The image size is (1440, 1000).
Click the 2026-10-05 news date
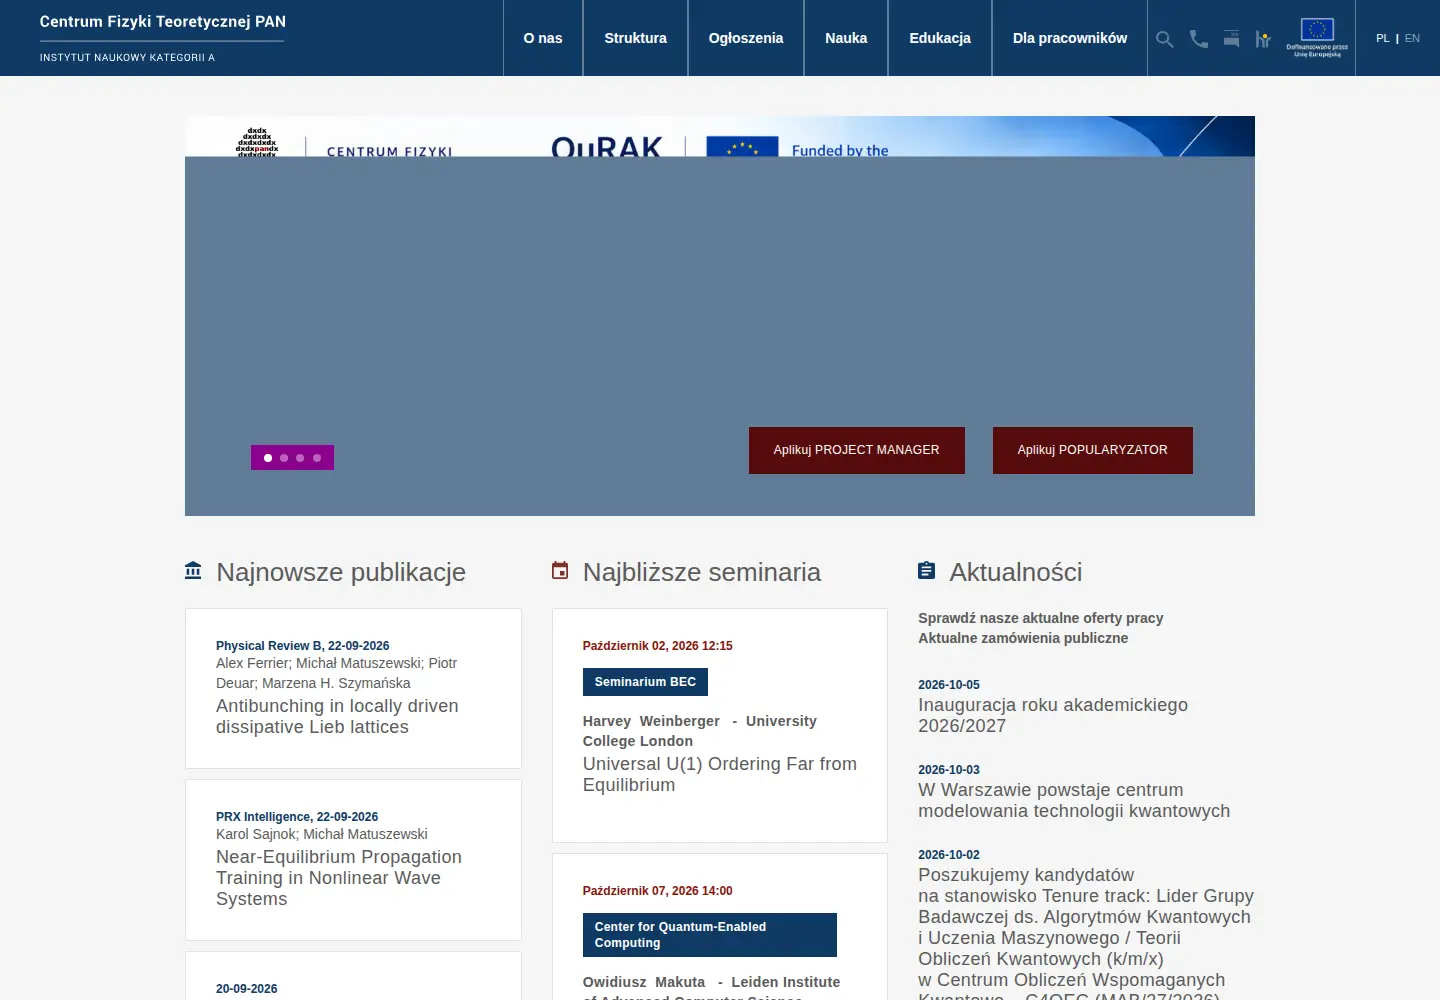(x=949, y=685)
